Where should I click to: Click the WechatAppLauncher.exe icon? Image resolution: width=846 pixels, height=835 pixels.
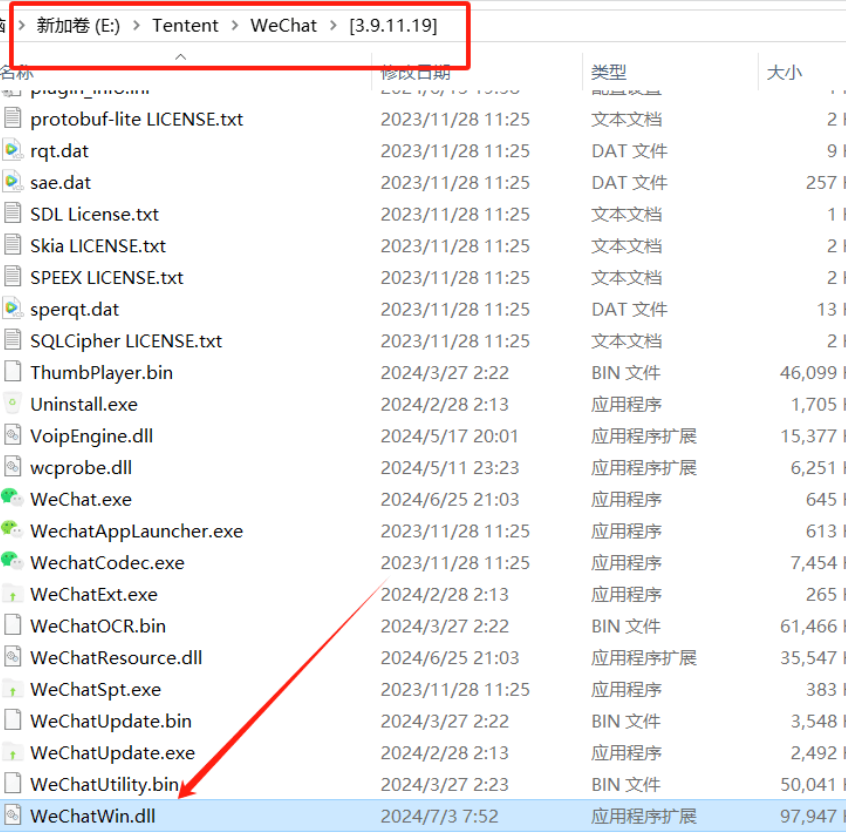[x=12, y=530]
